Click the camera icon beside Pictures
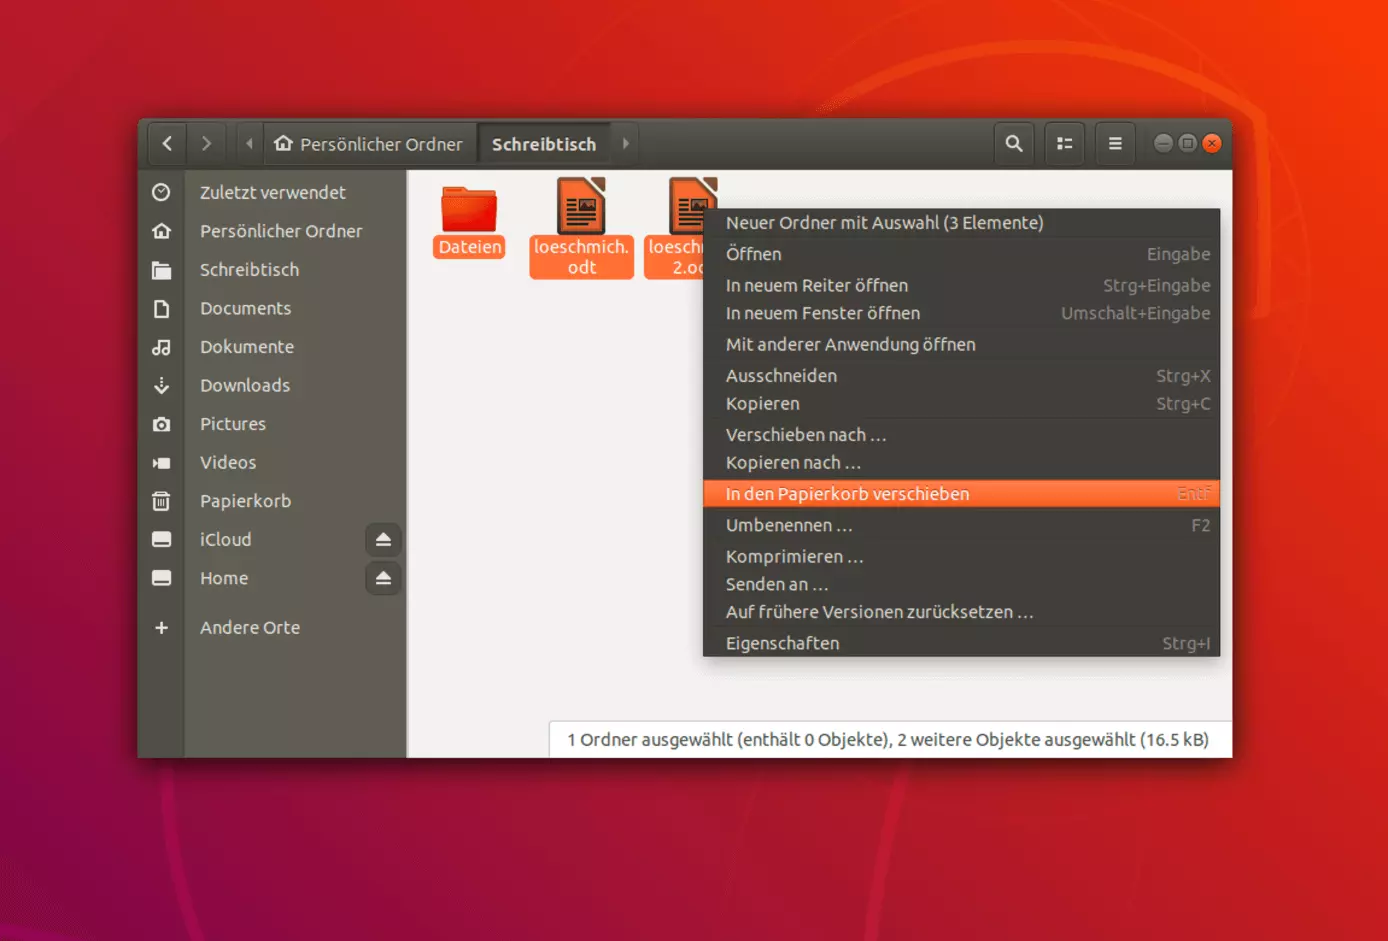The height and width of the screenshot is (941, 1388). (161, 424)
